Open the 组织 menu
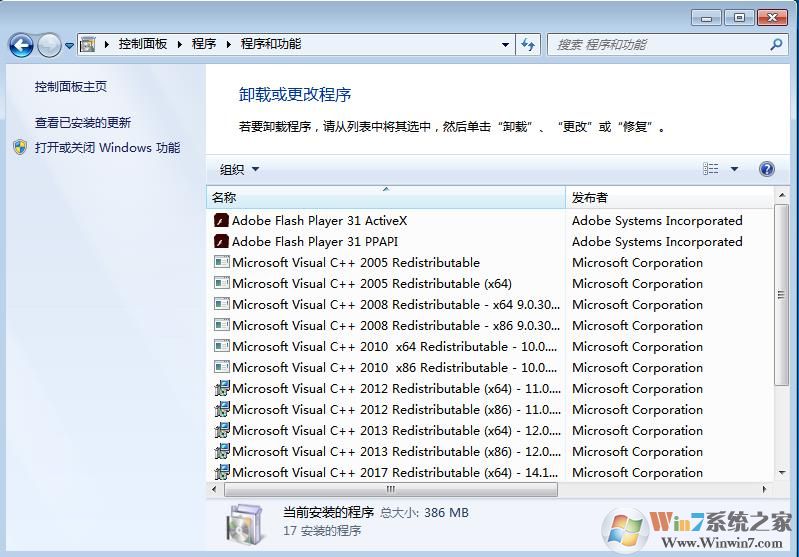The height and width of the screenshot is (557, 799). 239,169
